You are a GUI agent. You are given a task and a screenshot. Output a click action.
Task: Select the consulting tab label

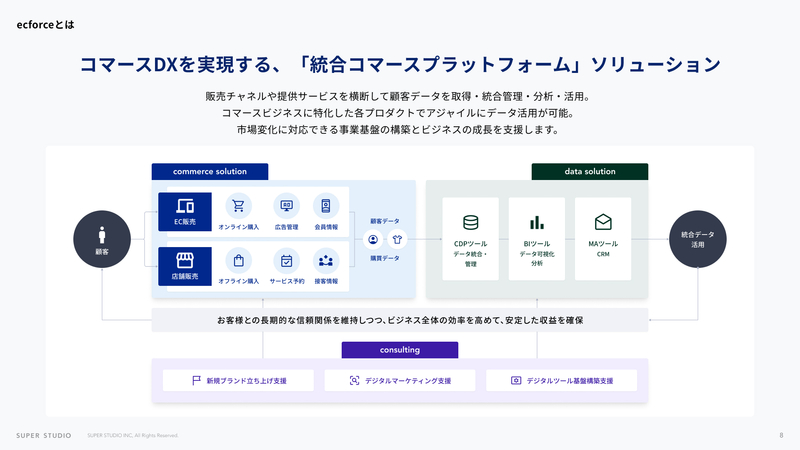(x=400, y=350)
